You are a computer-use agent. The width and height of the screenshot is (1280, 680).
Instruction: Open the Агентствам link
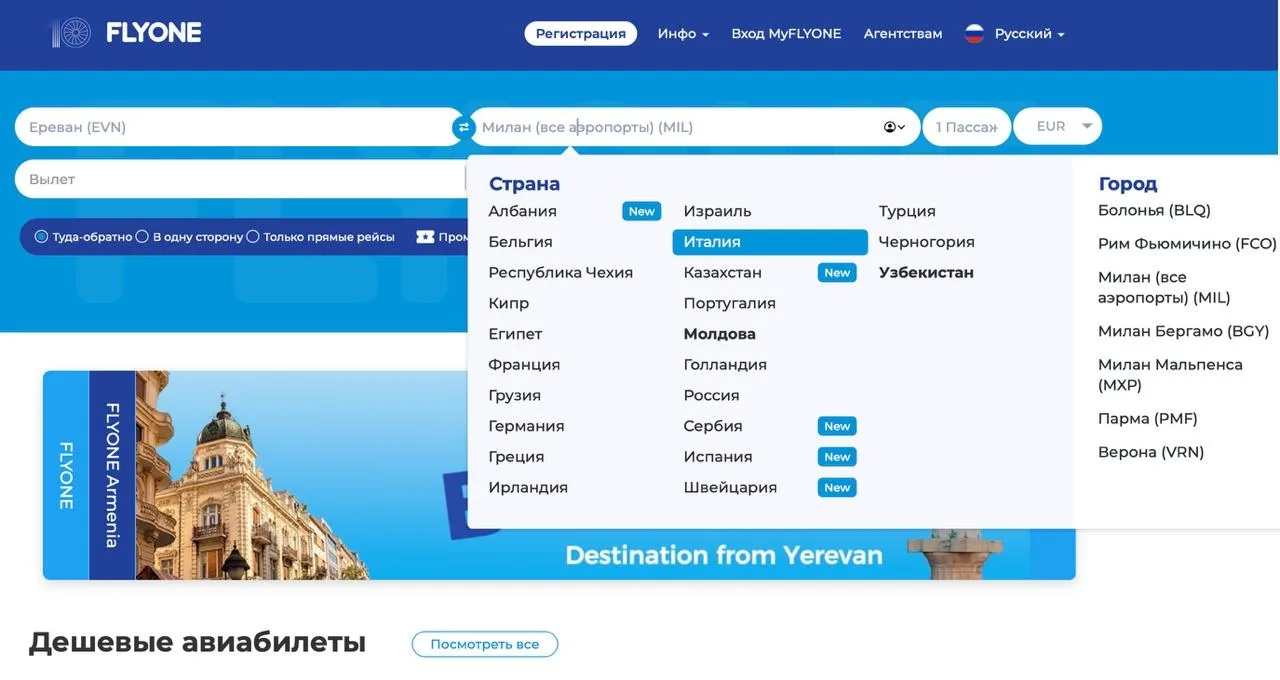pyautogui.click(x=903, y=34)
